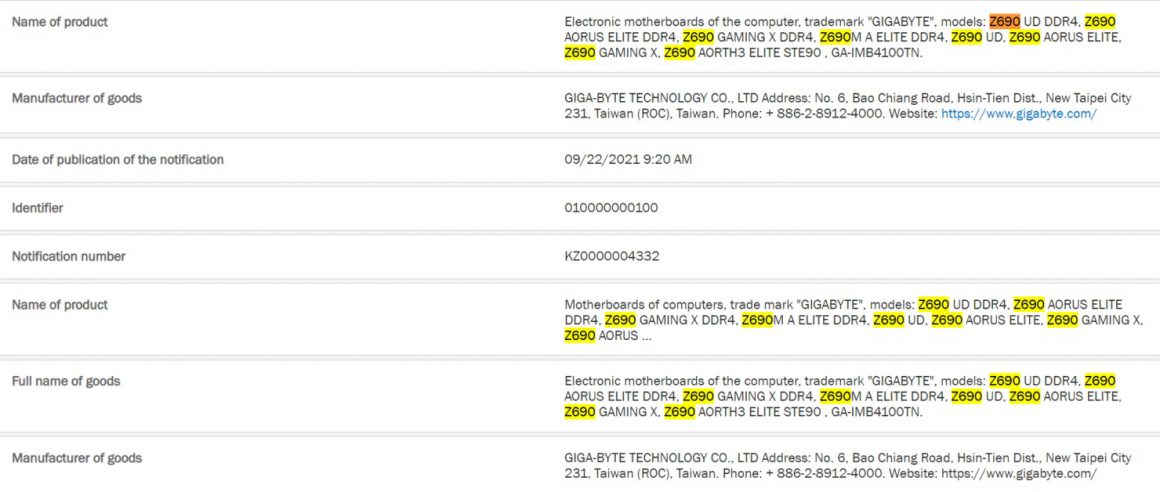Select the "Date of publication of the notification" label
Image resolution: width=1160 pixels, height=492 pixels.
click(x=118, y=160)
